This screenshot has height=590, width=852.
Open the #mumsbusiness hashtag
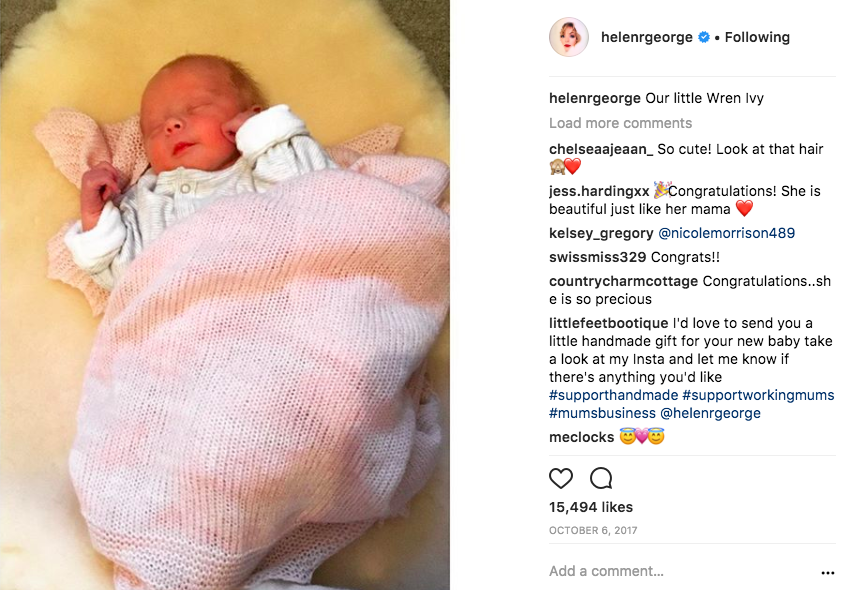click(602, 413)
